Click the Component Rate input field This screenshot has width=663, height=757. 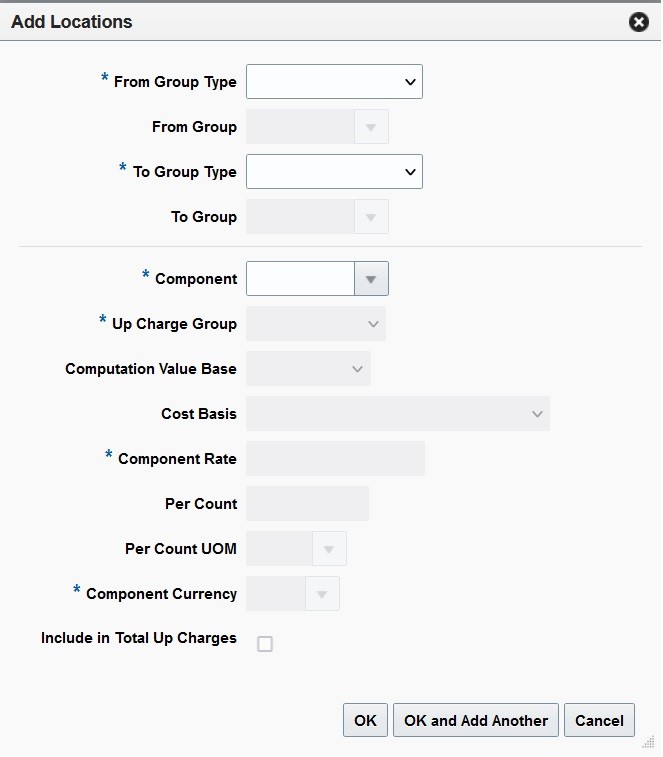coord(336,459)
